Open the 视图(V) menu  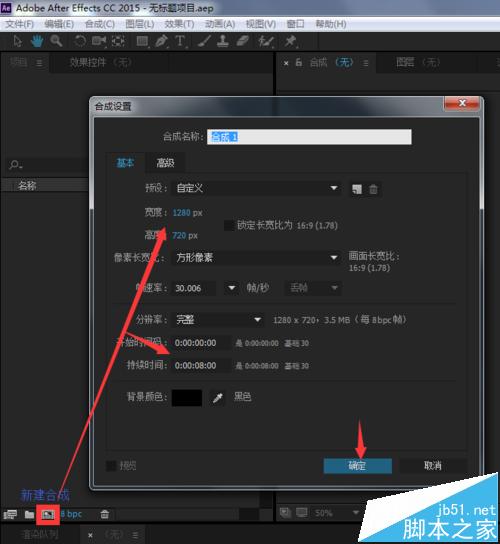click(x=261, y=24)
